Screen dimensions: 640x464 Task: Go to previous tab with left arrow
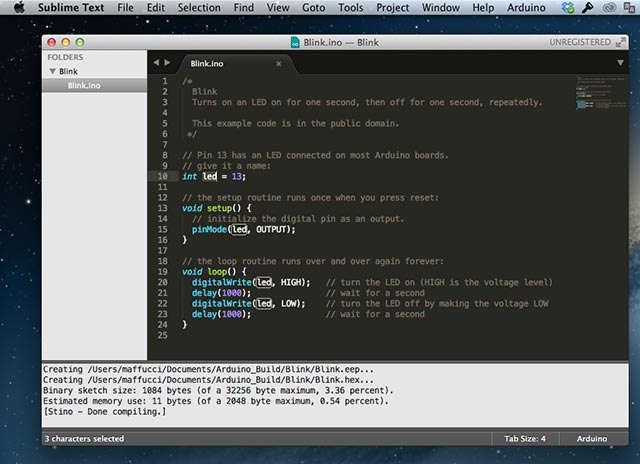pyautogui.click(x=156, y=63)
